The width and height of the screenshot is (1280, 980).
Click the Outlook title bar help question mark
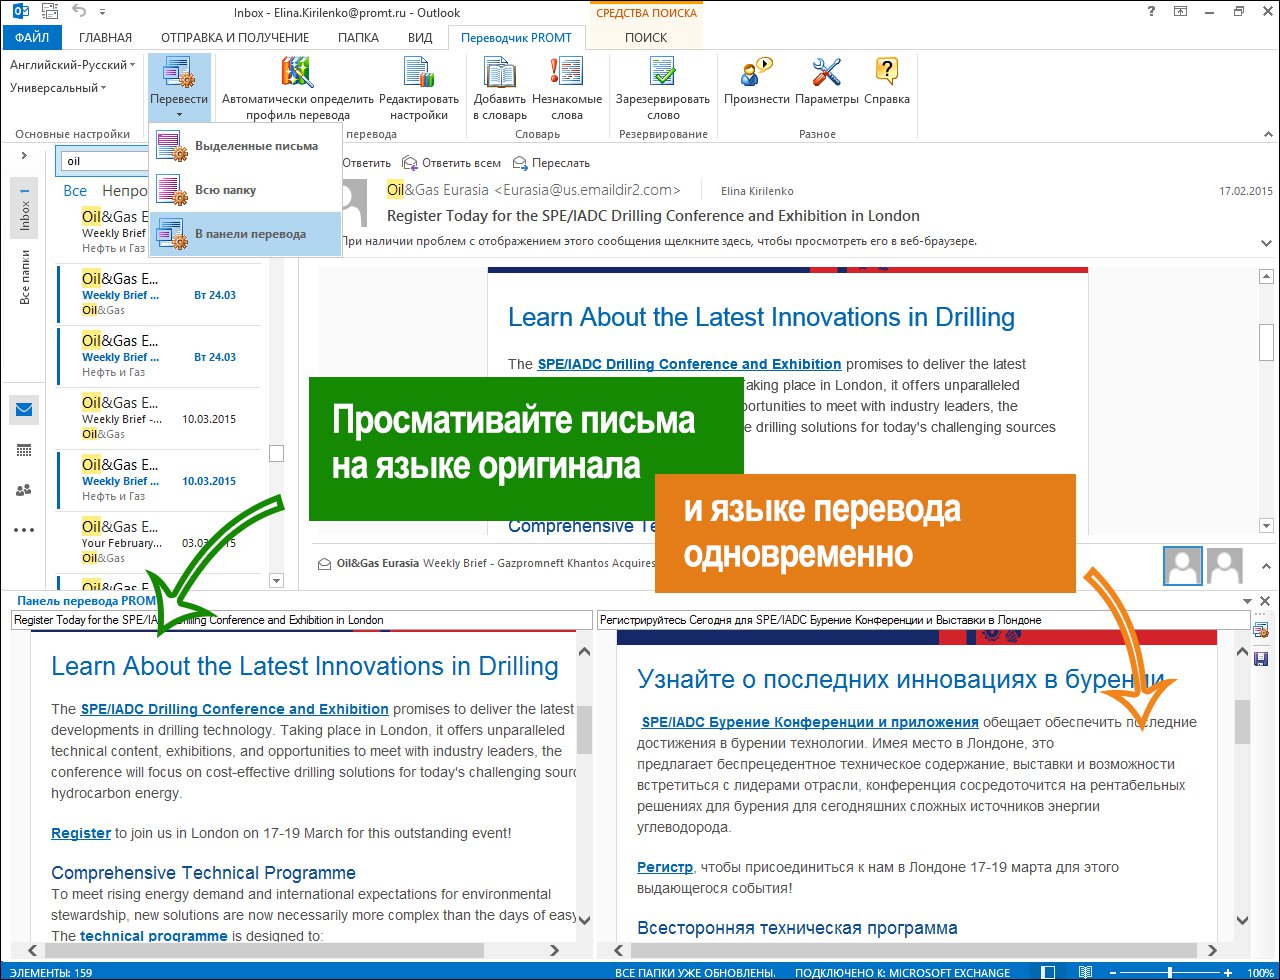[x=1152, y=12]
